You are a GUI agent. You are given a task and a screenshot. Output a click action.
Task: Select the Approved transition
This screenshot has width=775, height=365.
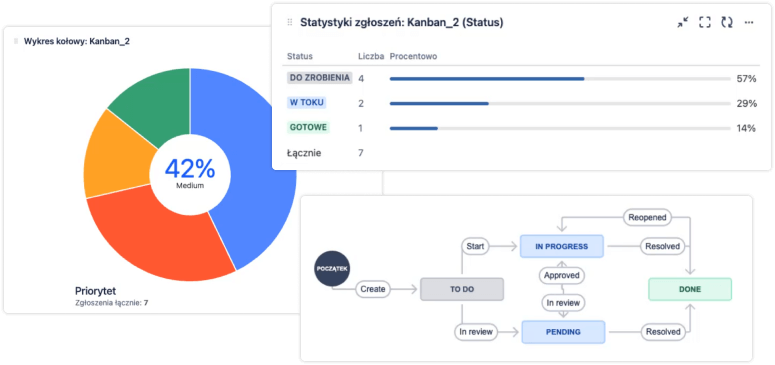[x=561, y=275]
